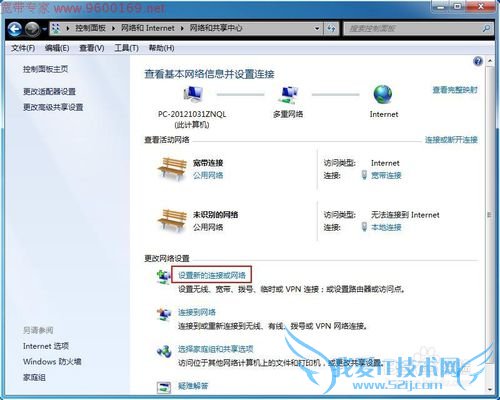Click 网络和共享中心 breadcrumb segment

pyautogui.click(x=216, y=28)
